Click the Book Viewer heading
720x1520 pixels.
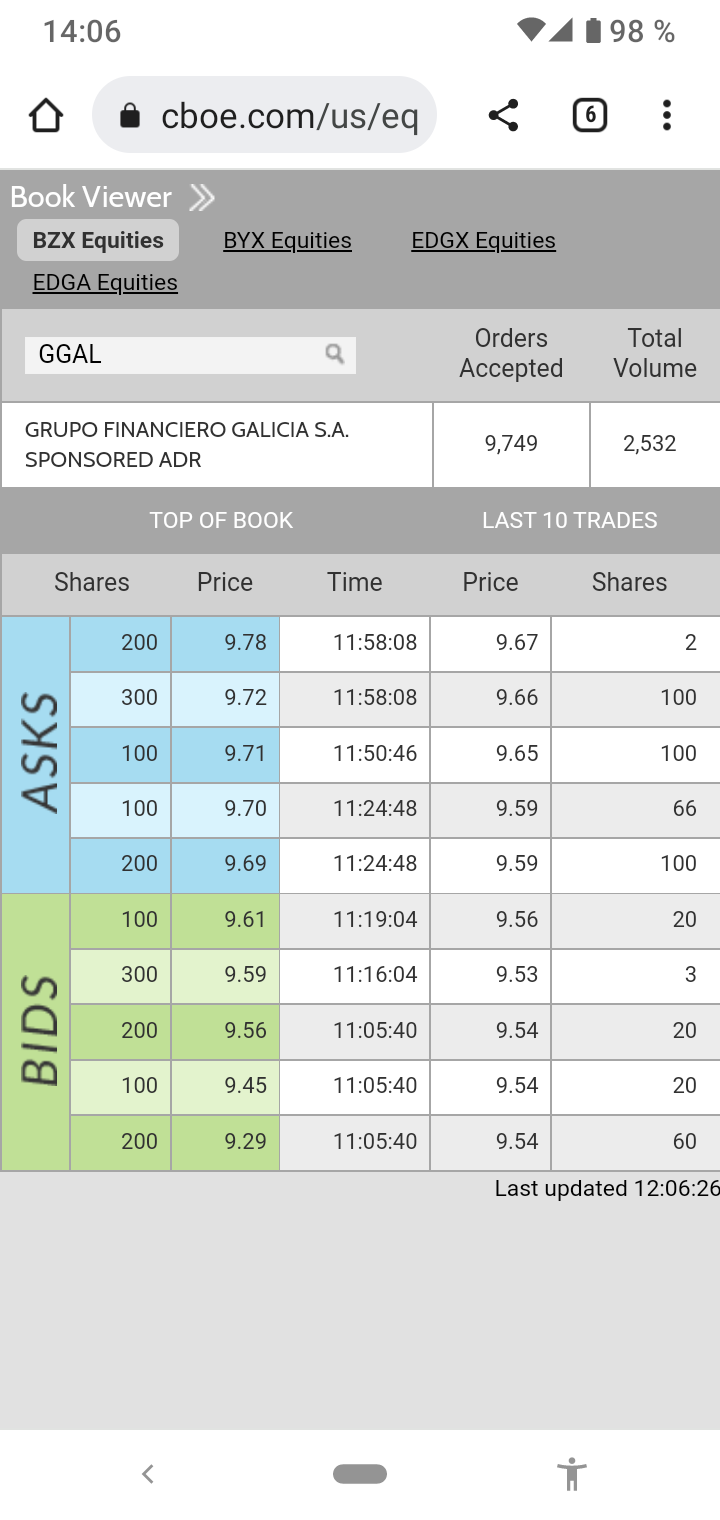tap(91, 197)
